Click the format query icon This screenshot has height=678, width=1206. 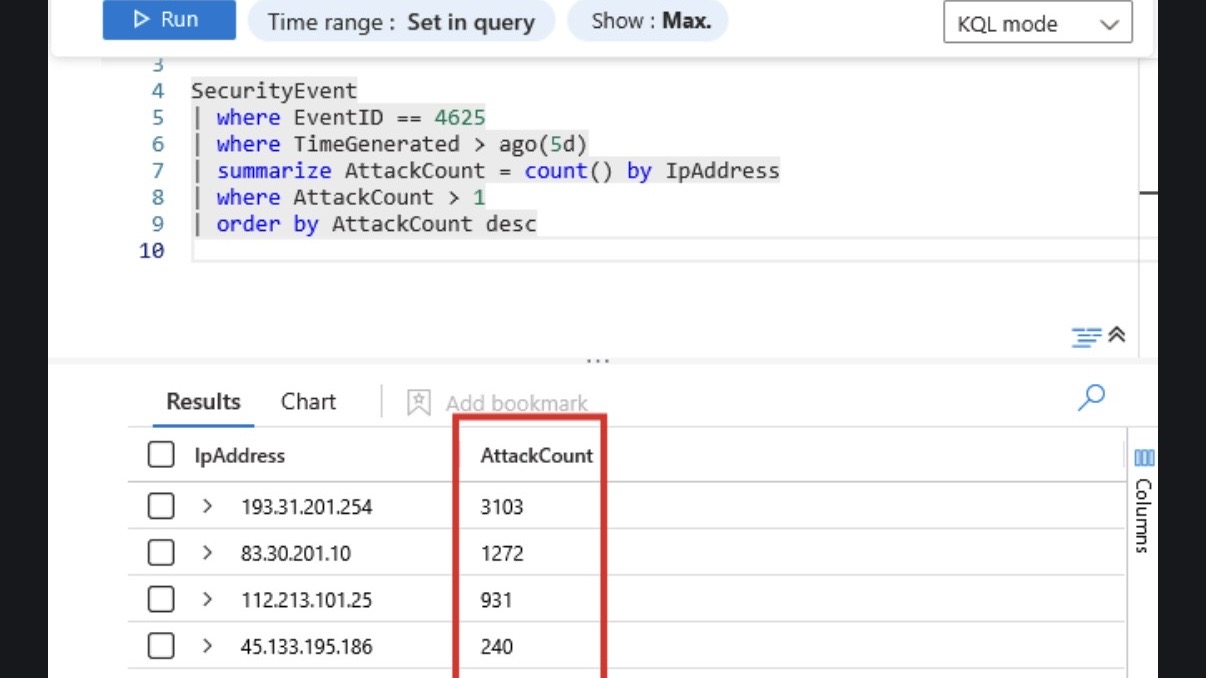pos(1085,337)
